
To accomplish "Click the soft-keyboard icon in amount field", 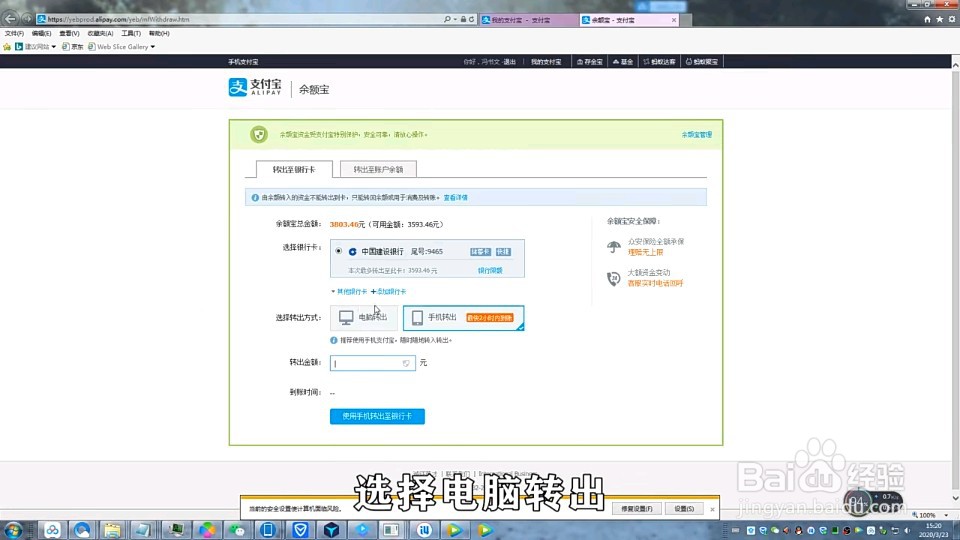I will 406,363.
